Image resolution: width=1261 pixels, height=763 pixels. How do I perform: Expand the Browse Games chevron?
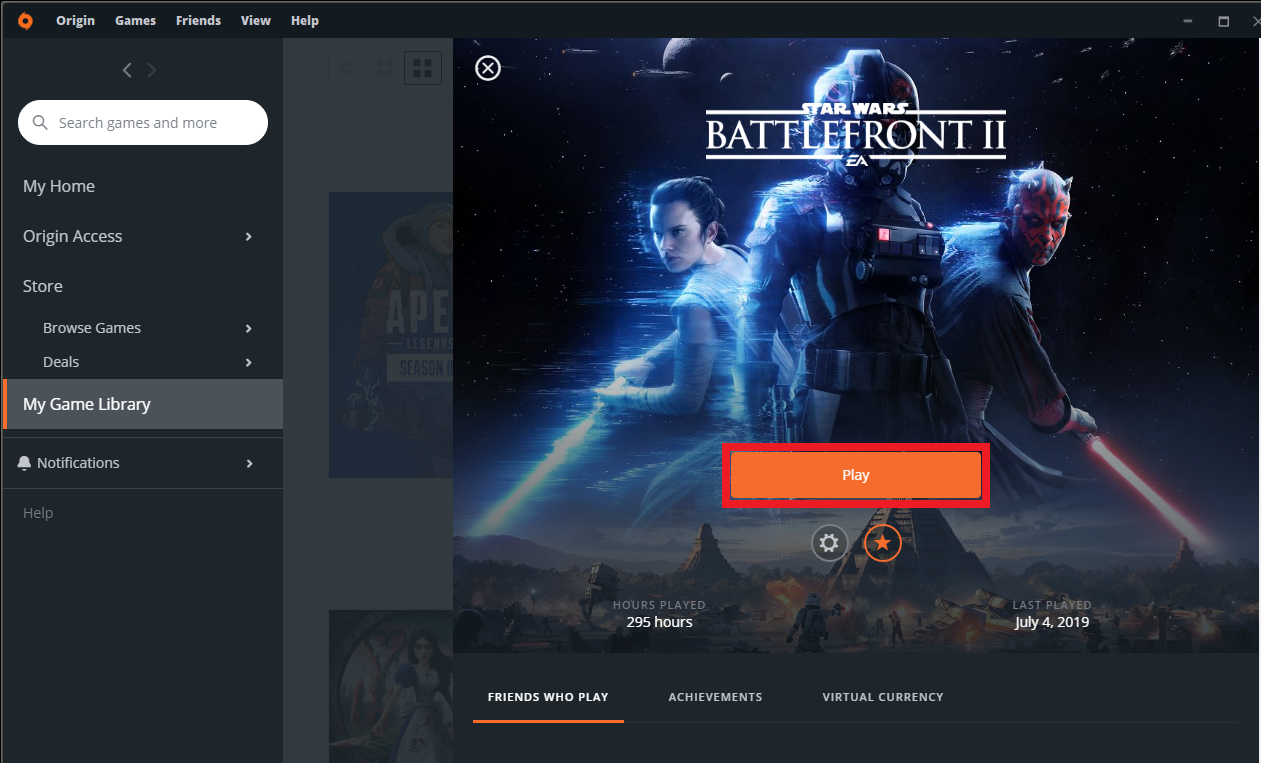pyautogui.click(x=249, y=328)
